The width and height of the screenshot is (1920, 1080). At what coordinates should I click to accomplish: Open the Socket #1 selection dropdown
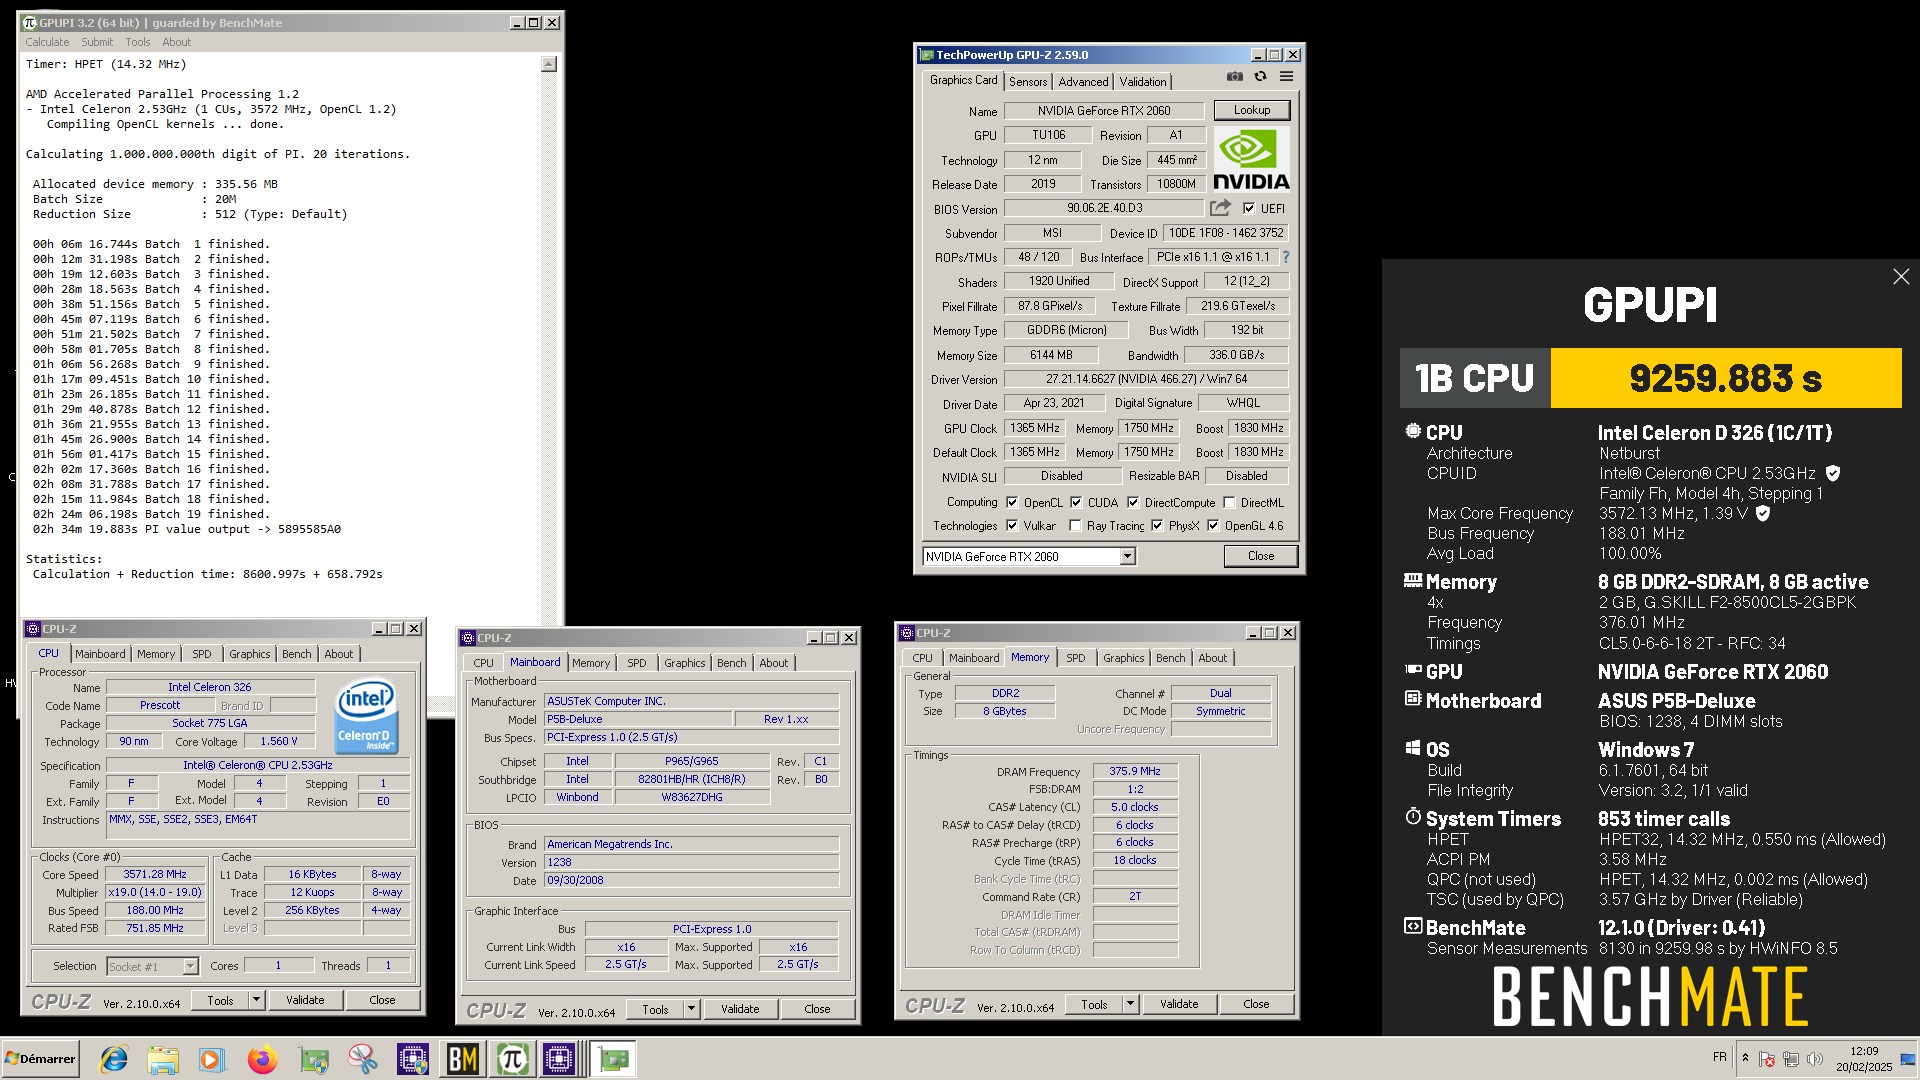coord(152,966)
